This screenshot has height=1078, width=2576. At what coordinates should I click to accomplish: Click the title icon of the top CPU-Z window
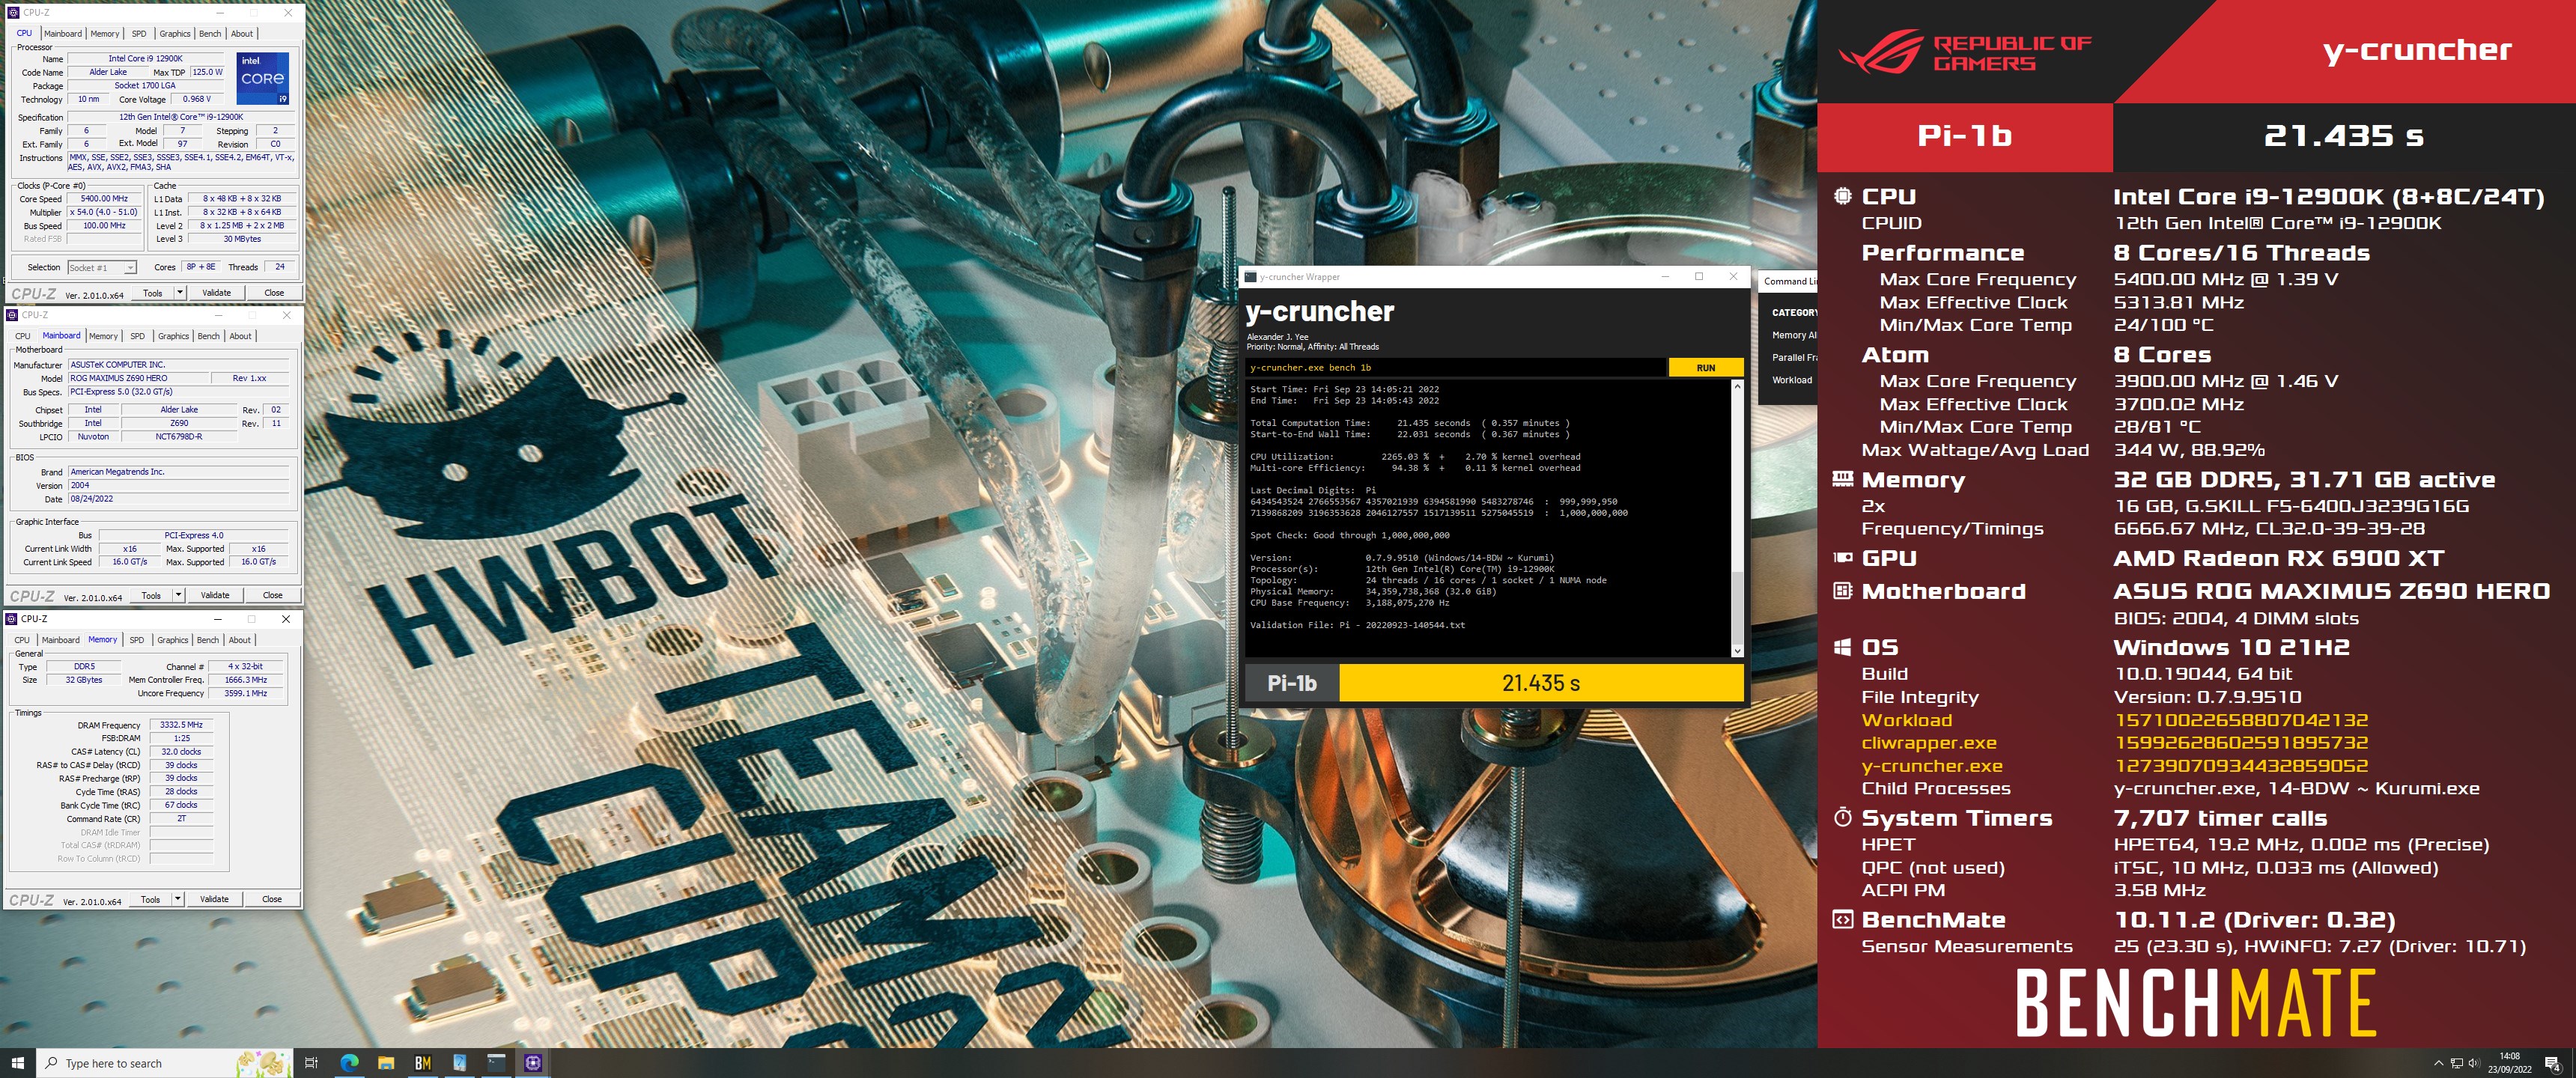(x=13, y=13)
